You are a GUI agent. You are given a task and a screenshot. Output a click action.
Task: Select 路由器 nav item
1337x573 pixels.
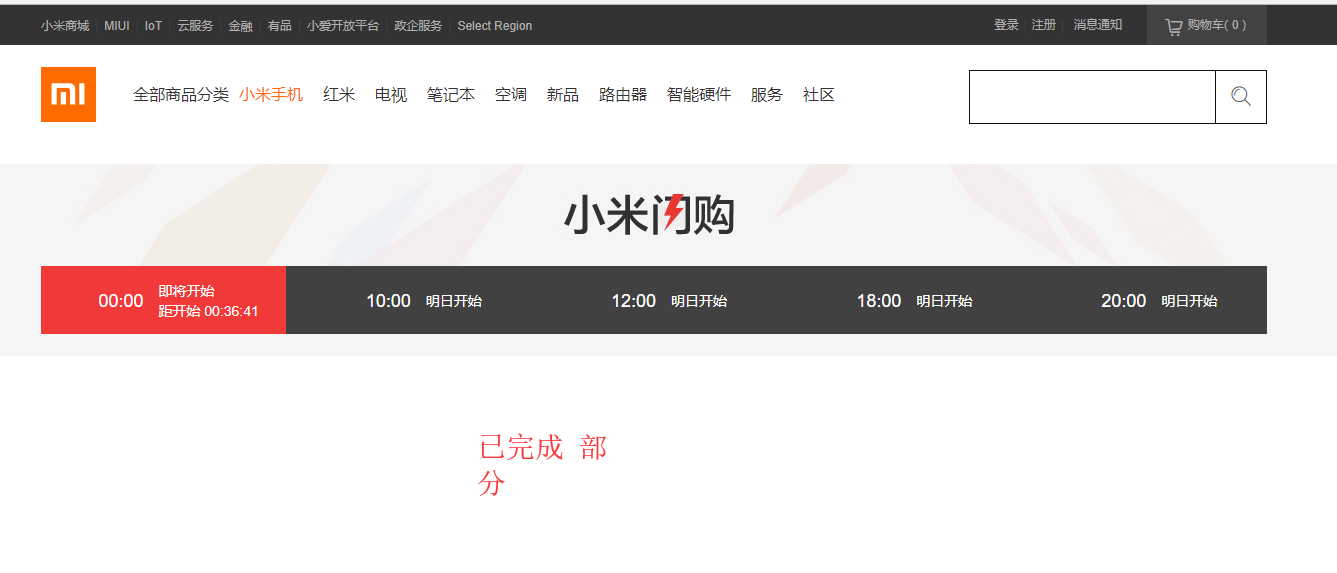pos(623,95)
